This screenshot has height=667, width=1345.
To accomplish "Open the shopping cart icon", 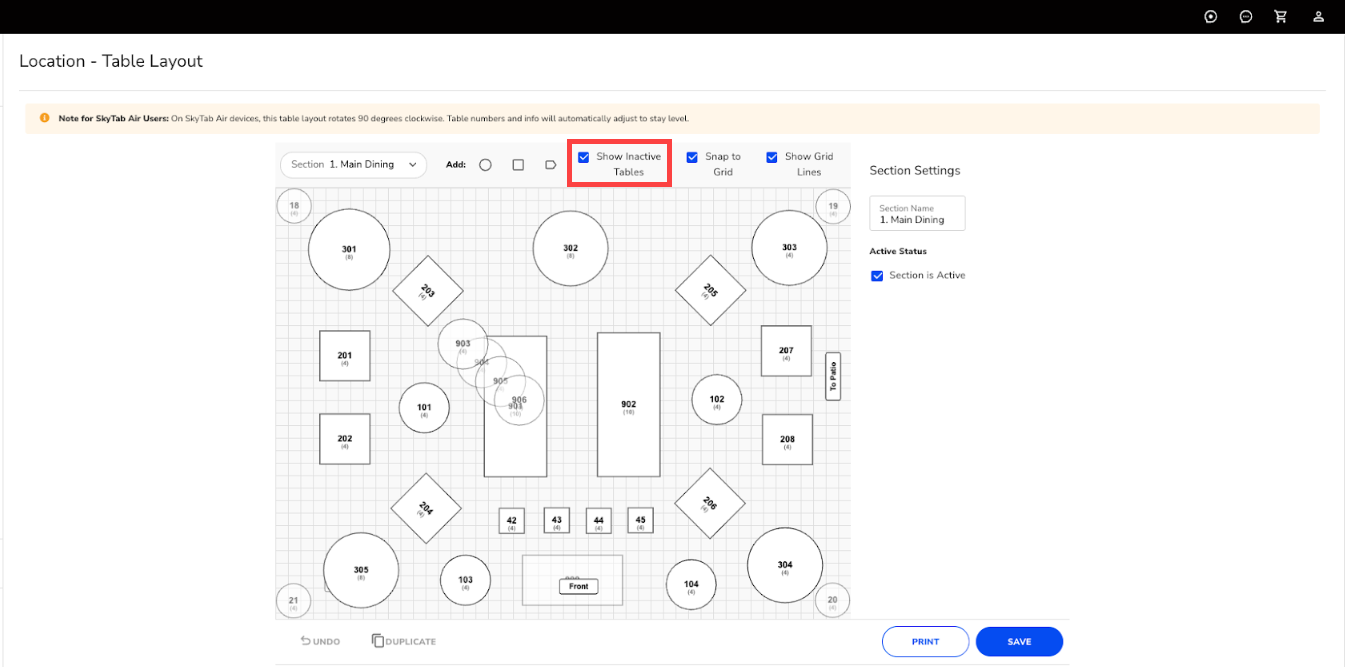I will [x=1280, y=17].
